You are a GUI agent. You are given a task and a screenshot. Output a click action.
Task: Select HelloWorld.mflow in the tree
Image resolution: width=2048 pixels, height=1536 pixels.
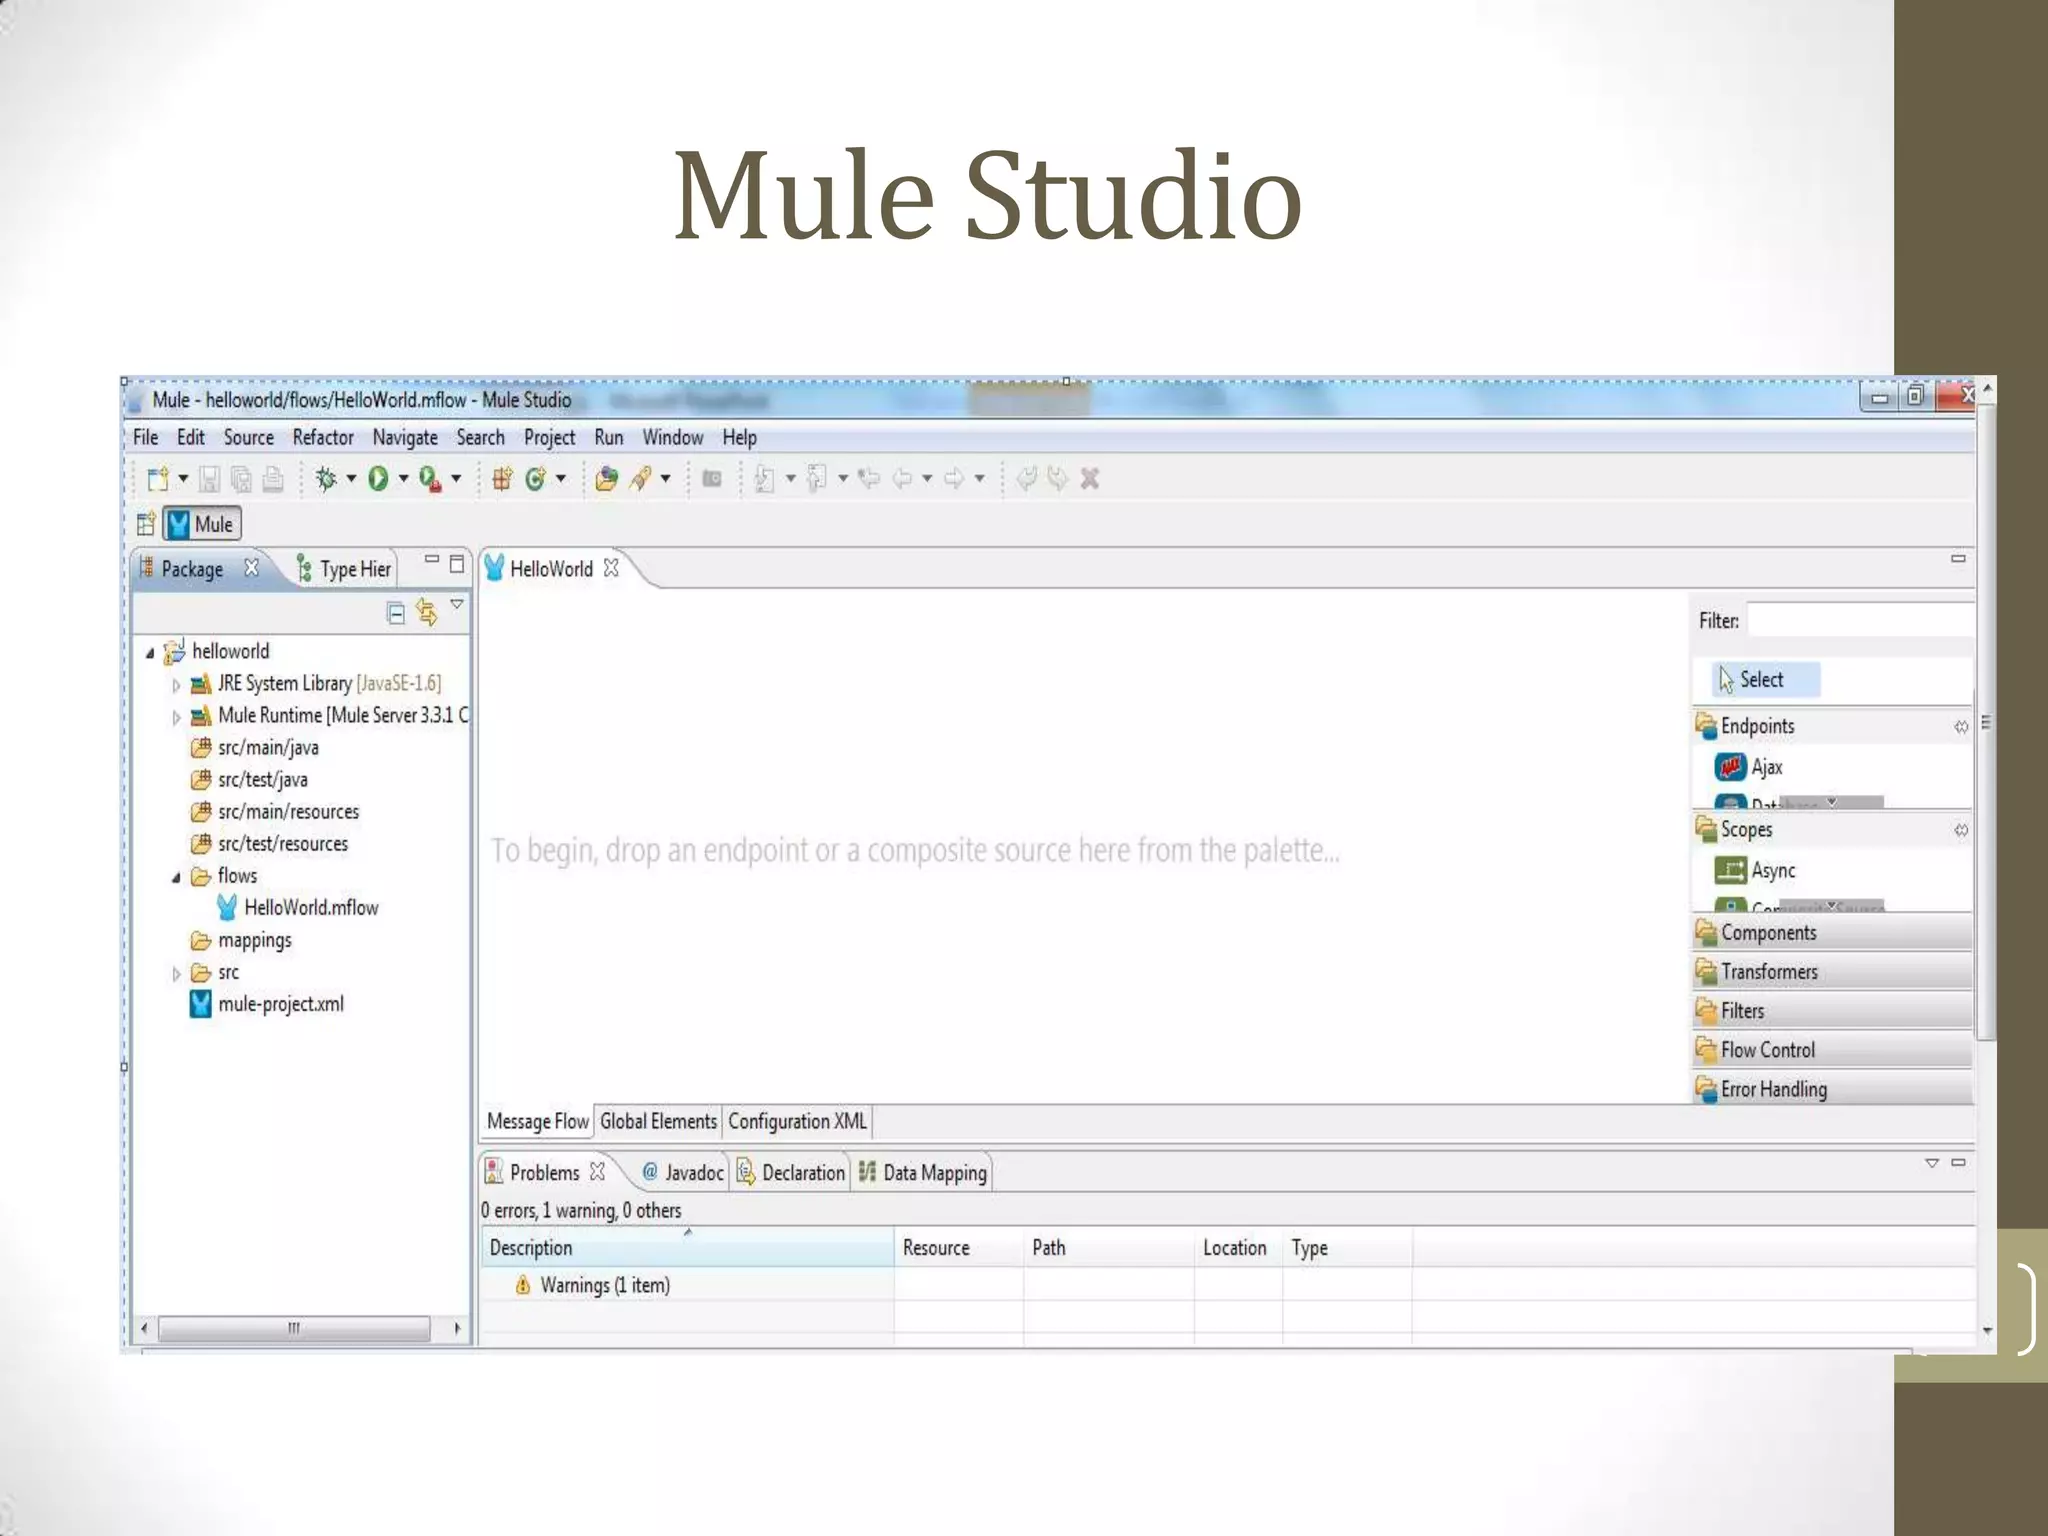click(298, 907)
